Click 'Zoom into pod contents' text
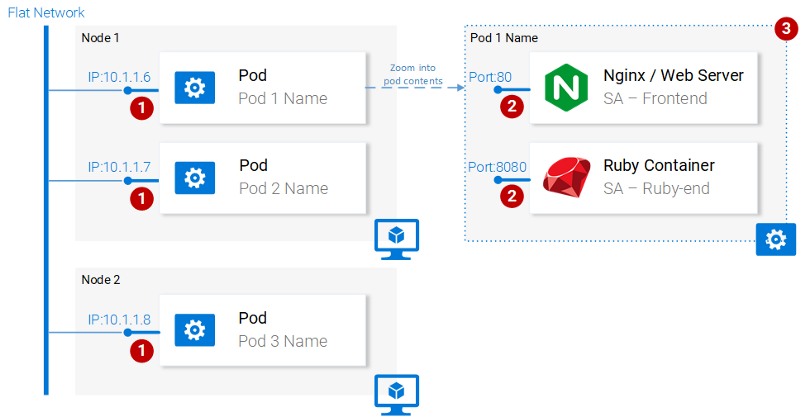 pos(414,73)
